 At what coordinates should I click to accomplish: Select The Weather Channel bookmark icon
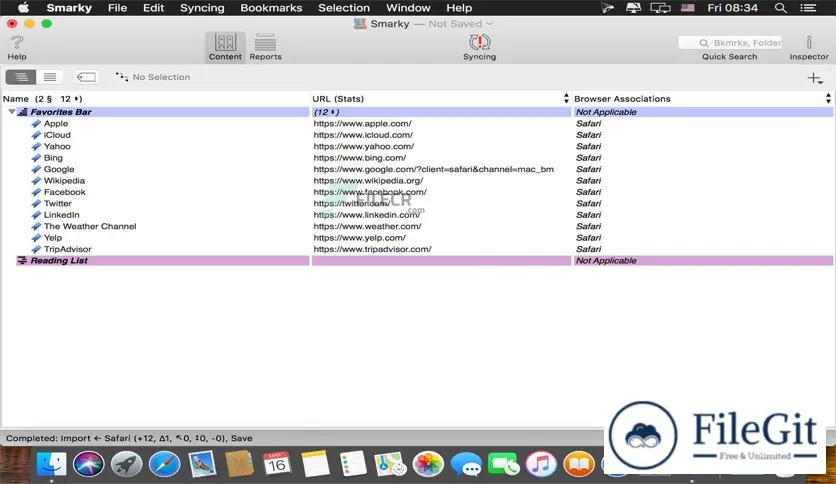click(x=36, y=227)
